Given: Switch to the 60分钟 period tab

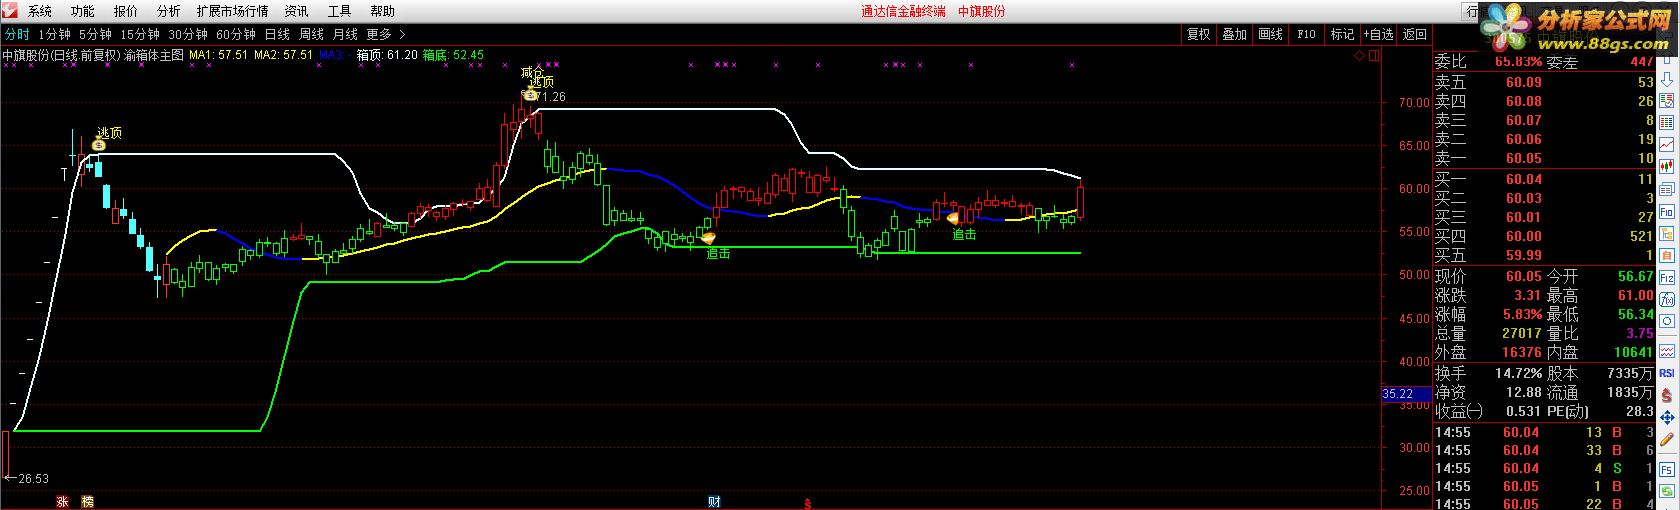Looking at the screenshot, I should point(236,34).
